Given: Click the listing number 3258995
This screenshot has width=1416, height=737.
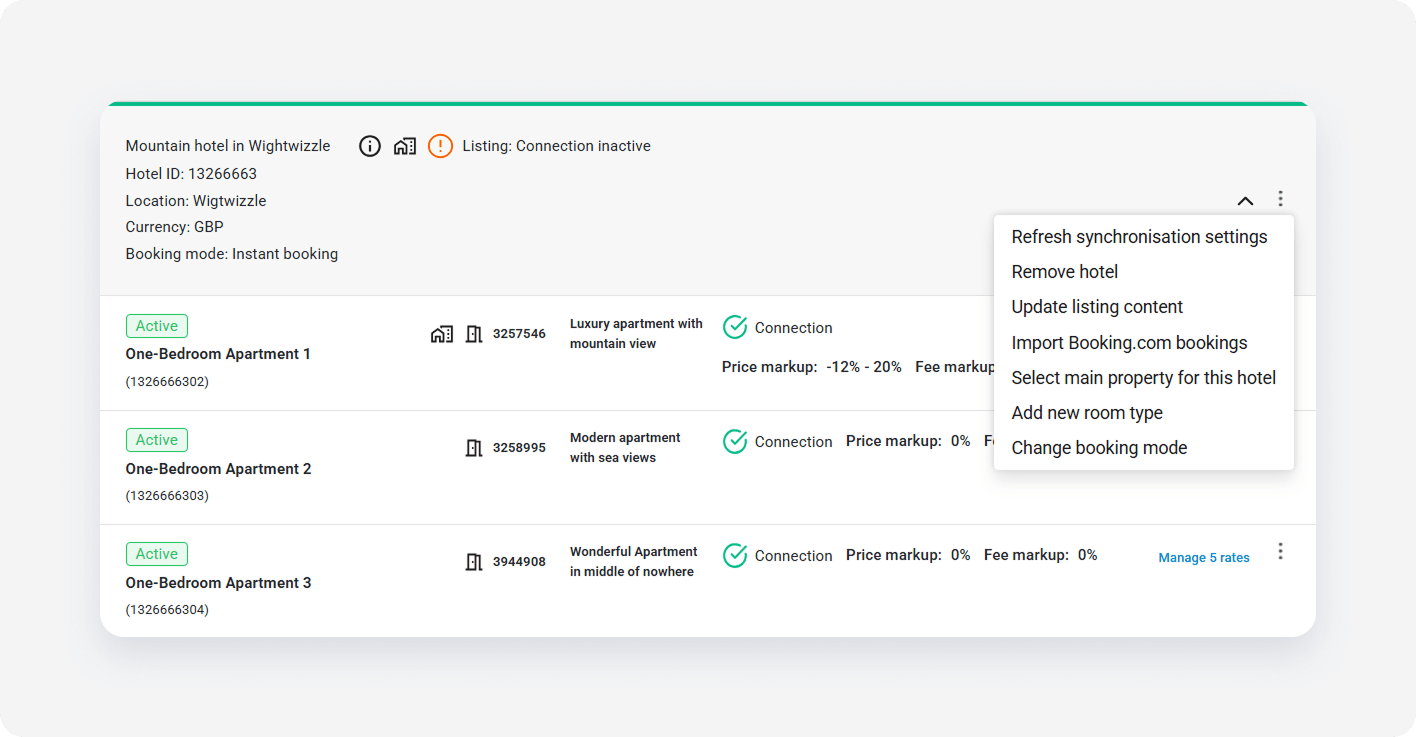Looking at the screenshot, I should [519, 448].
